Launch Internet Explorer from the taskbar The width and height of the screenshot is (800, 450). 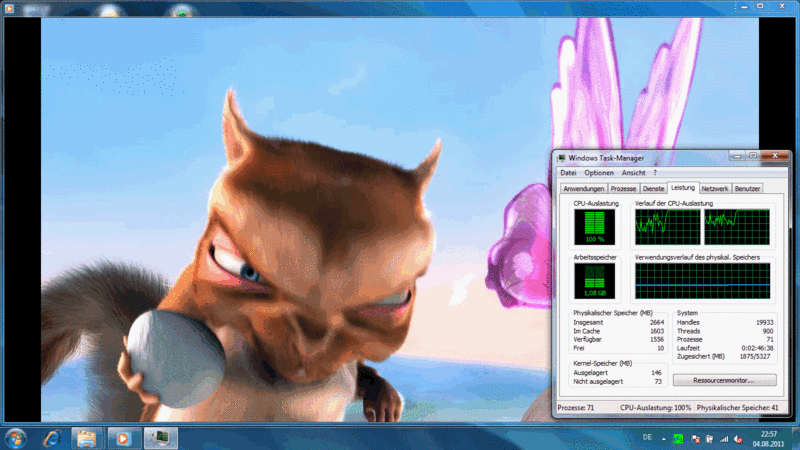(52, 438)
